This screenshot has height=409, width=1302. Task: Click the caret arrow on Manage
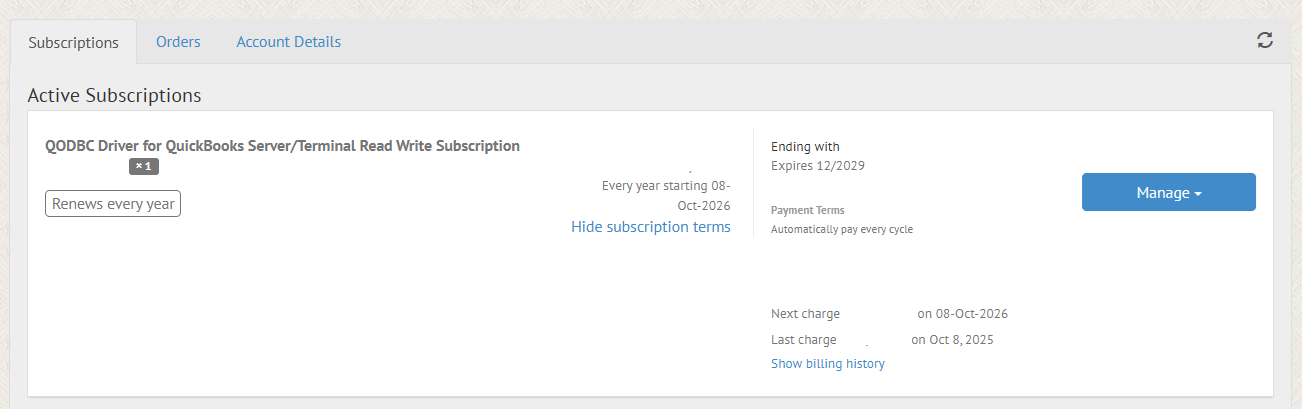coord(1198,194)
